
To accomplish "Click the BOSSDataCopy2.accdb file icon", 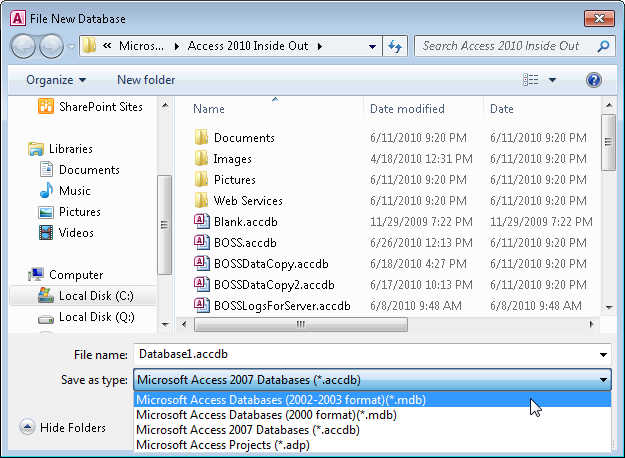I will [201, 285].
